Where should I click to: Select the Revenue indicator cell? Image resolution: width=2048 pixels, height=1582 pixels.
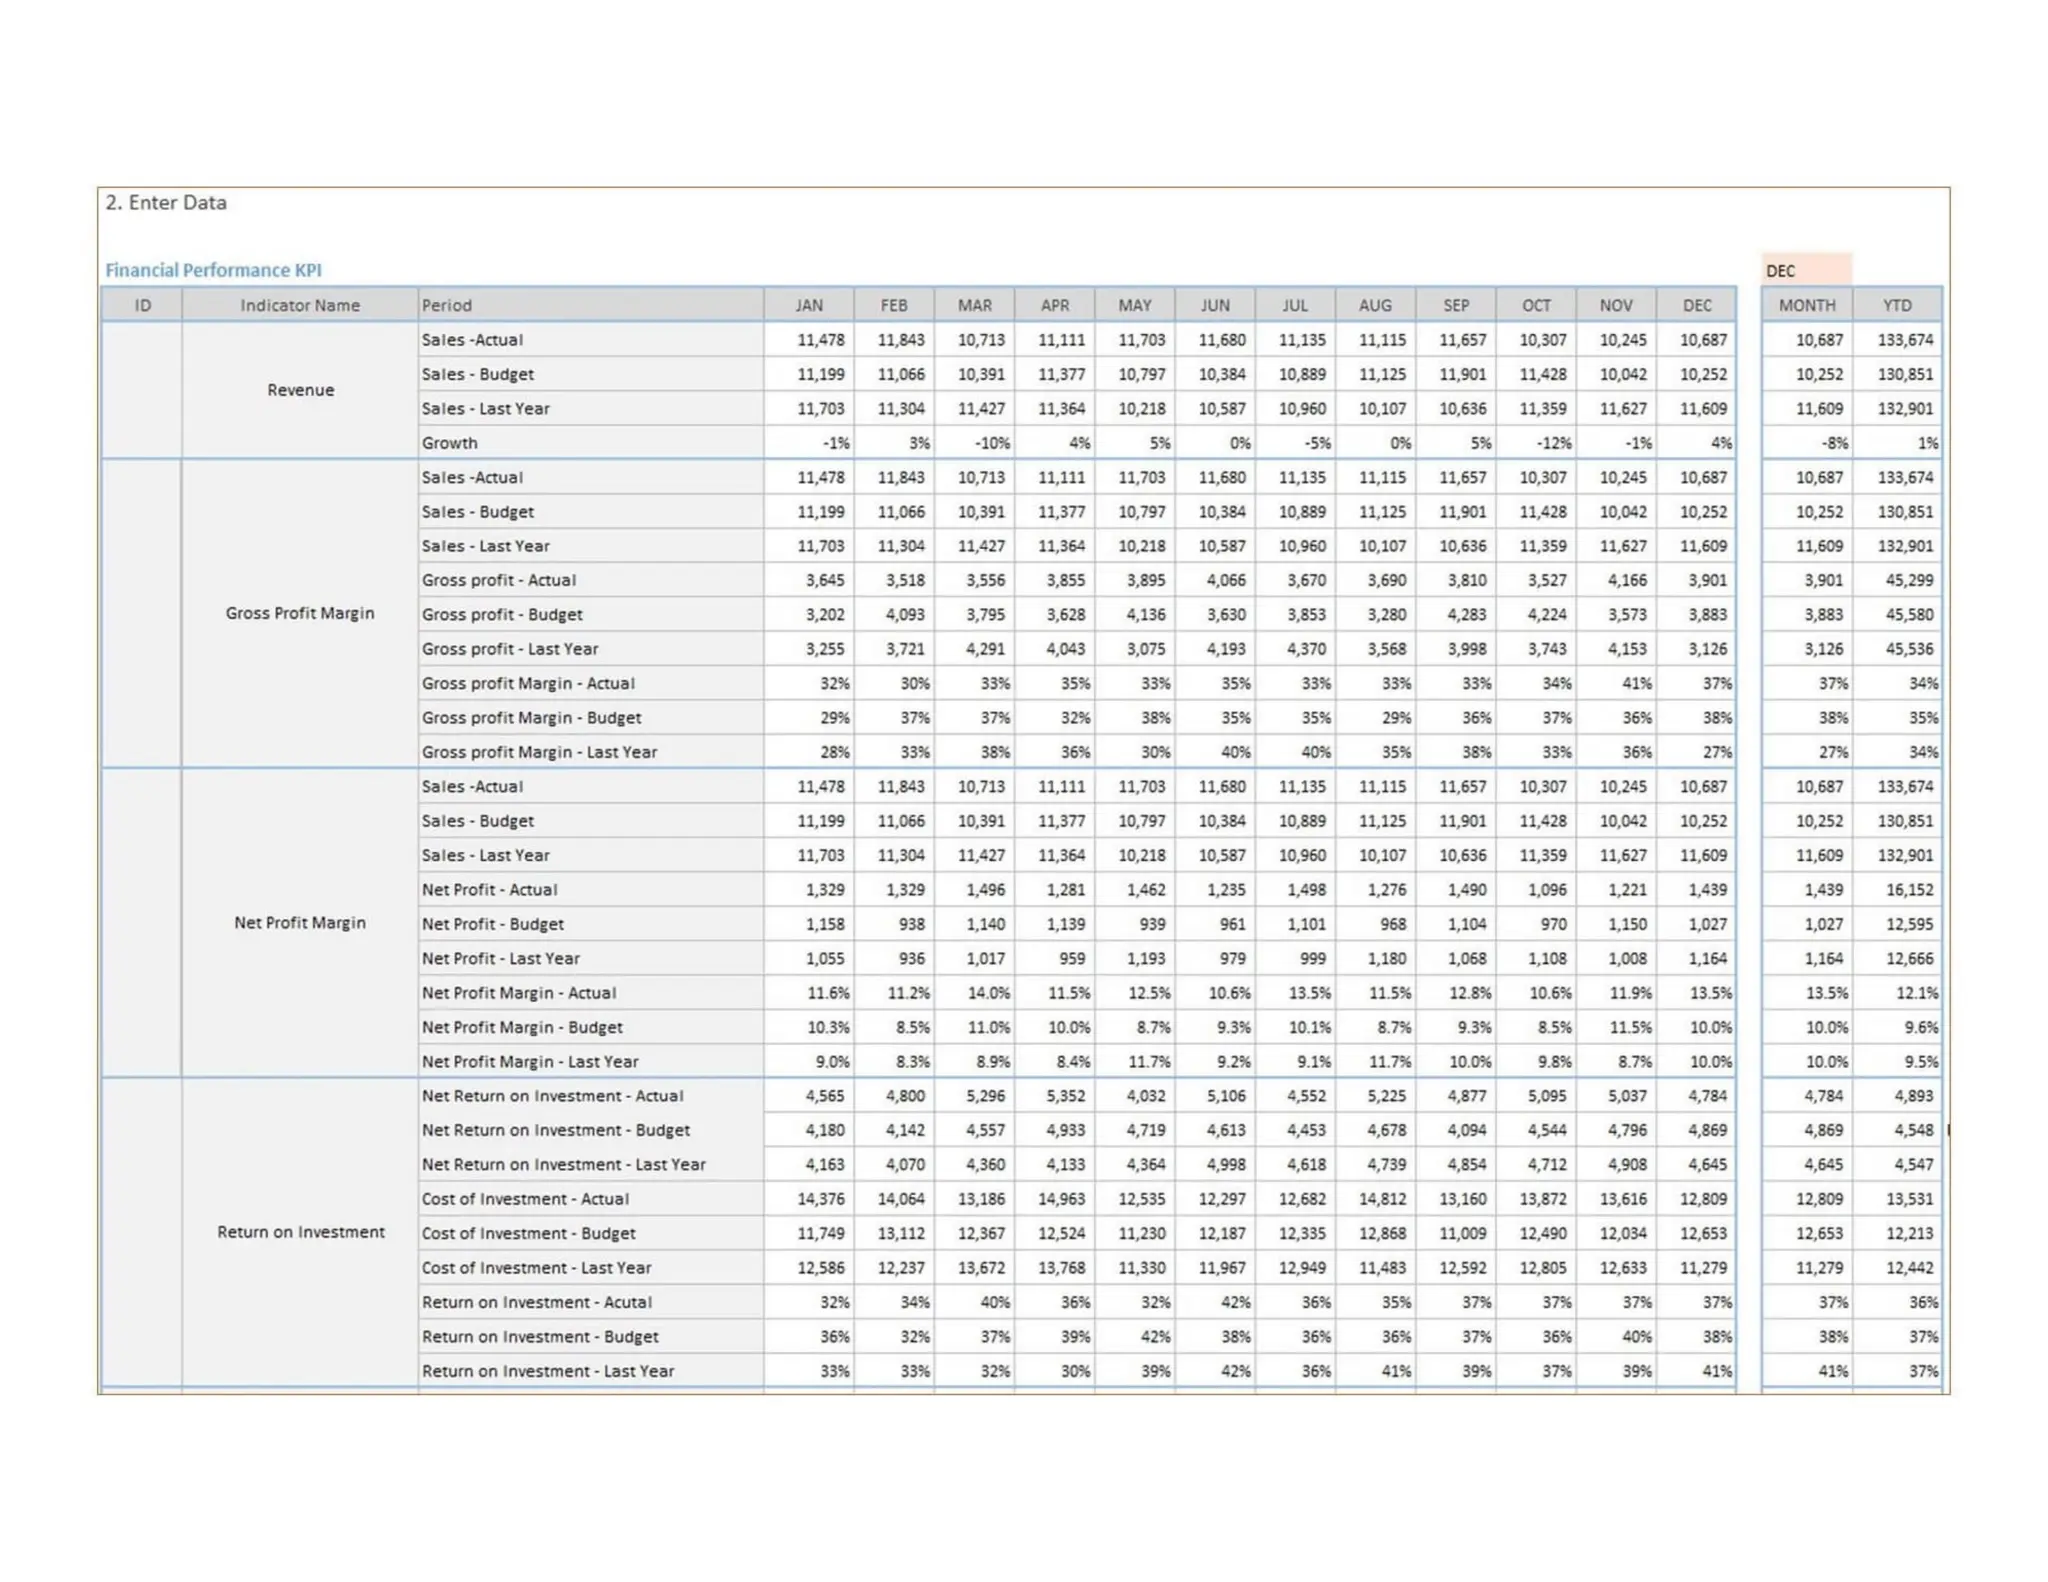pos(300,390)
